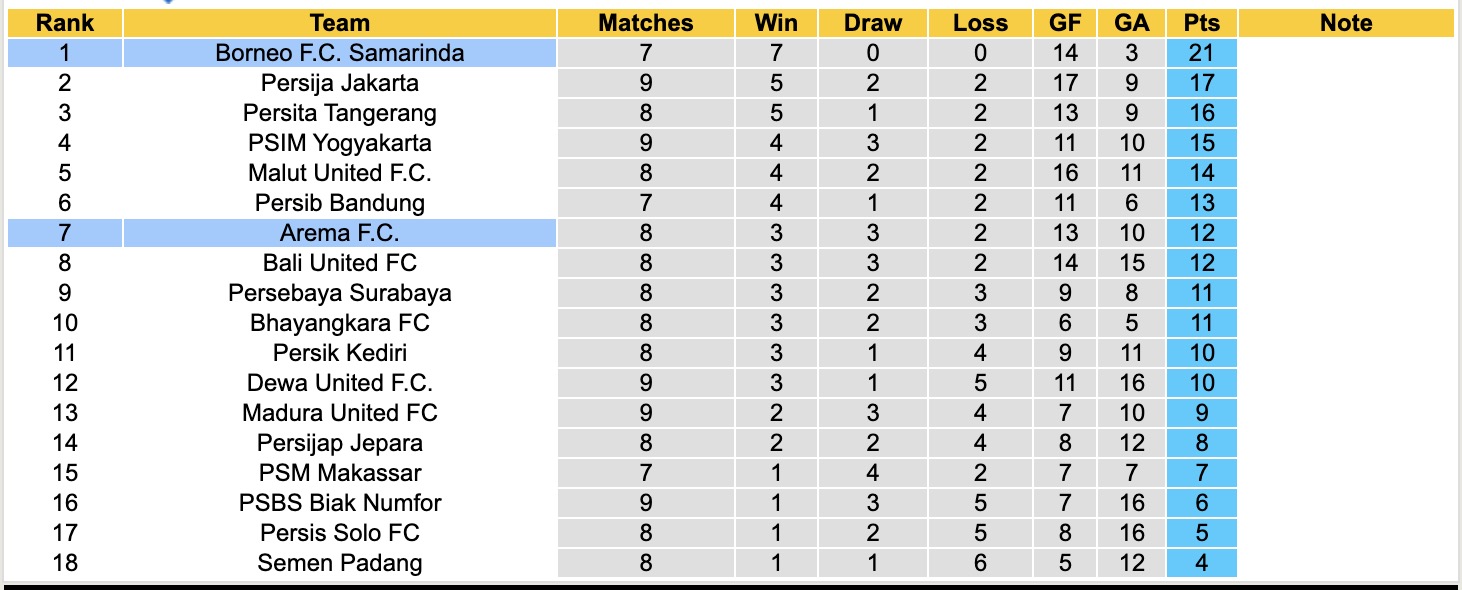Select the Matches column header

(645, 23)
